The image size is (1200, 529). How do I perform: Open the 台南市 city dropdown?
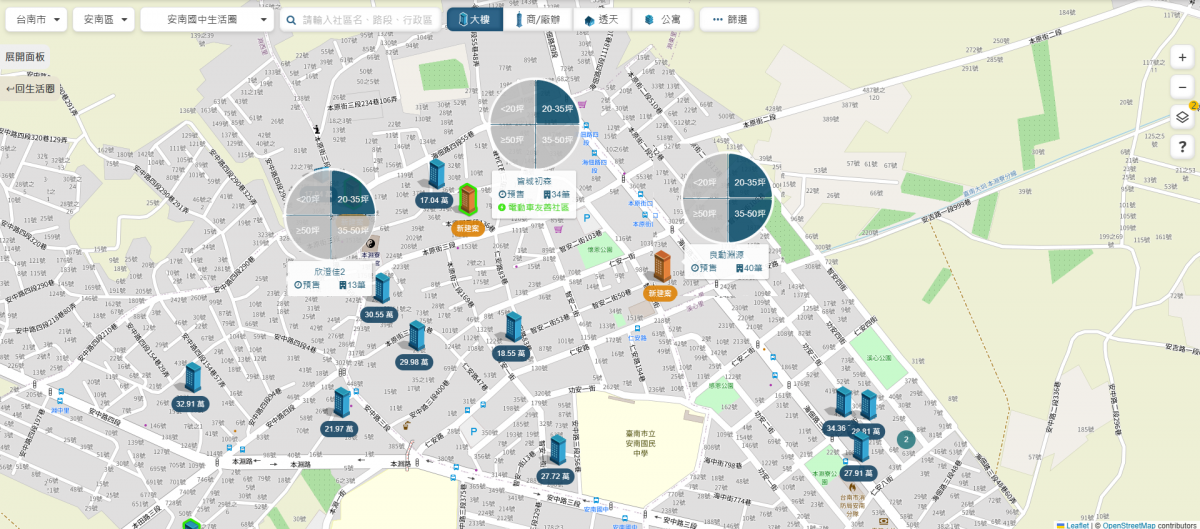click(x=35, y=20)
